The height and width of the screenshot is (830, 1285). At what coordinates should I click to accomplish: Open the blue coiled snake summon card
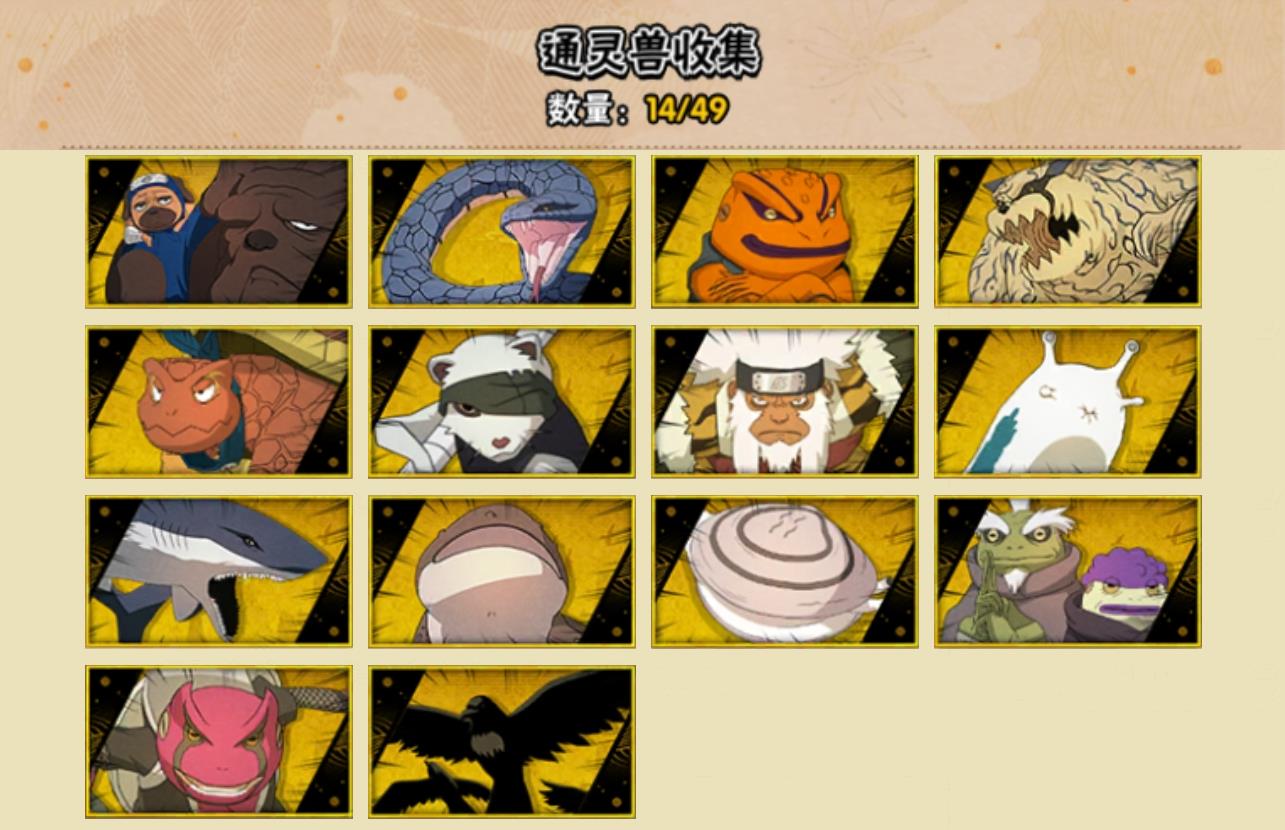click(x=501, y=232)
